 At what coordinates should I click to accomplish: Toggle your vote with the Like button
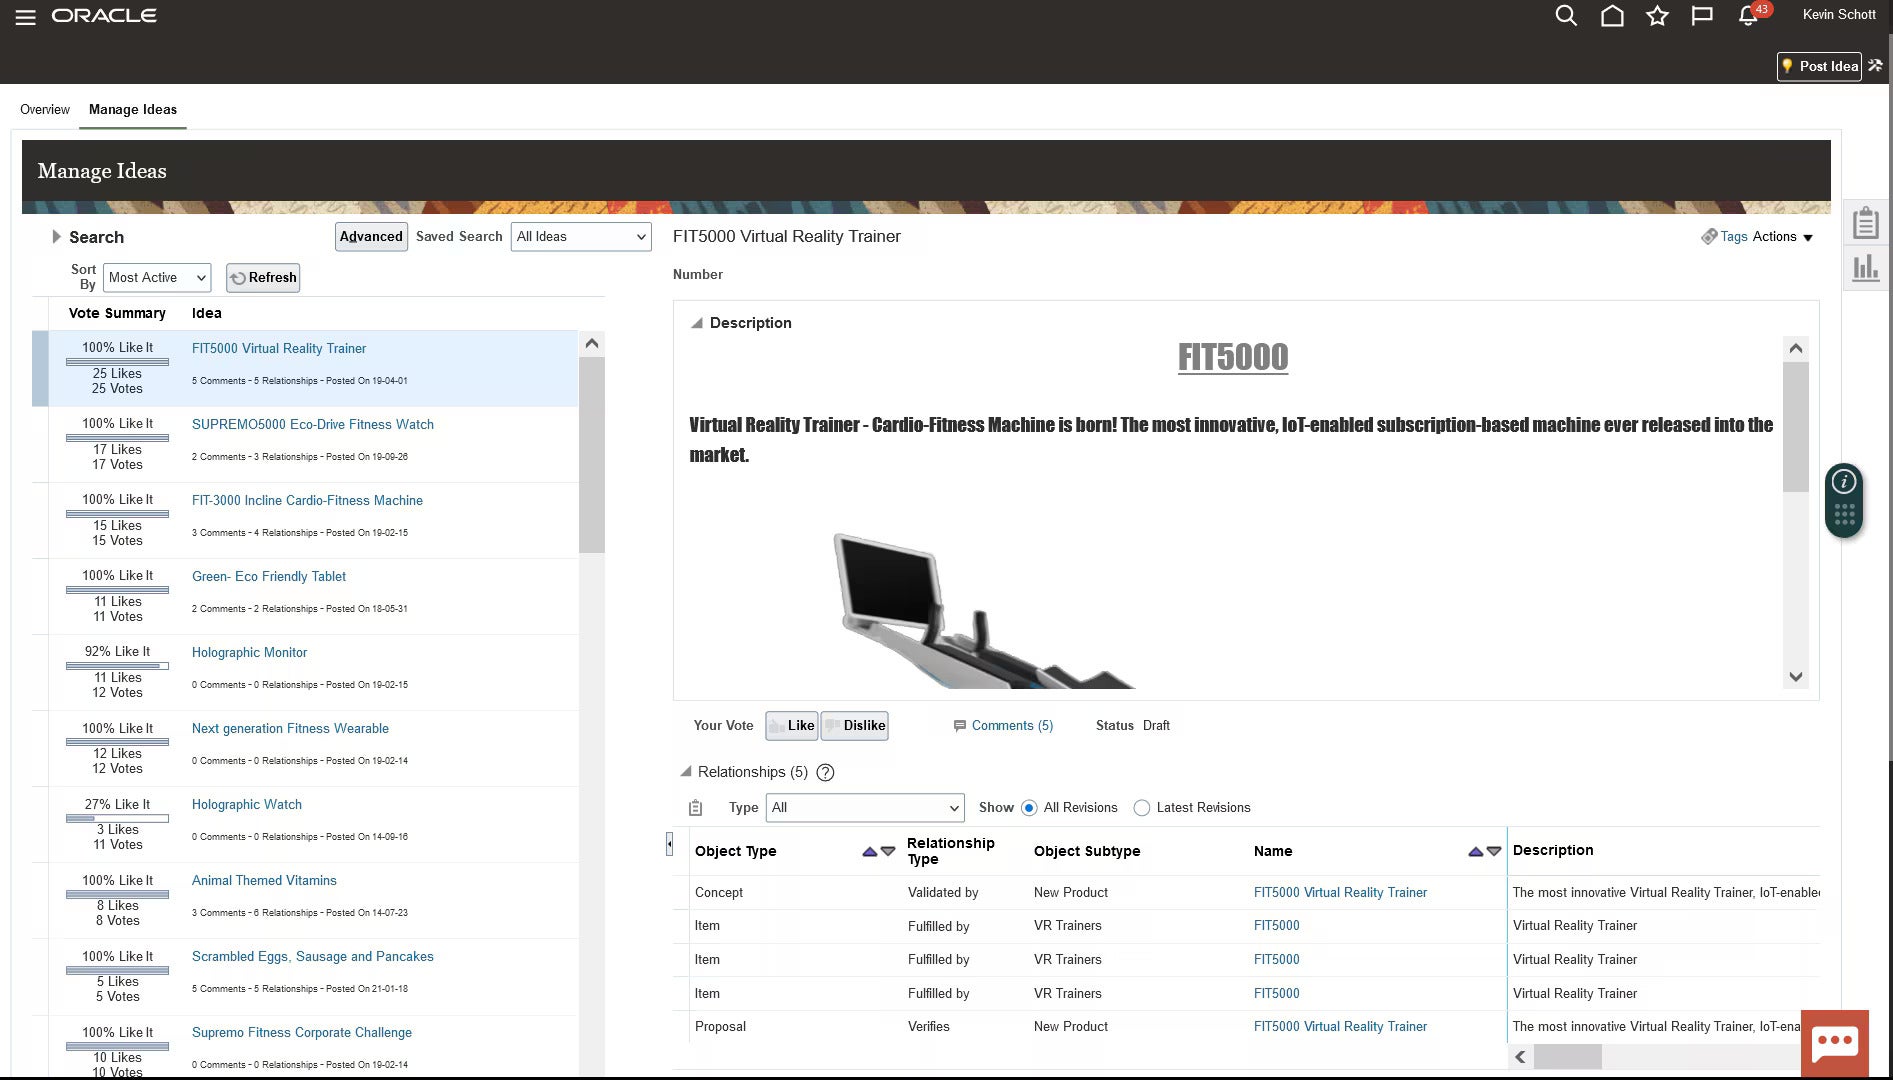point(791,725)
